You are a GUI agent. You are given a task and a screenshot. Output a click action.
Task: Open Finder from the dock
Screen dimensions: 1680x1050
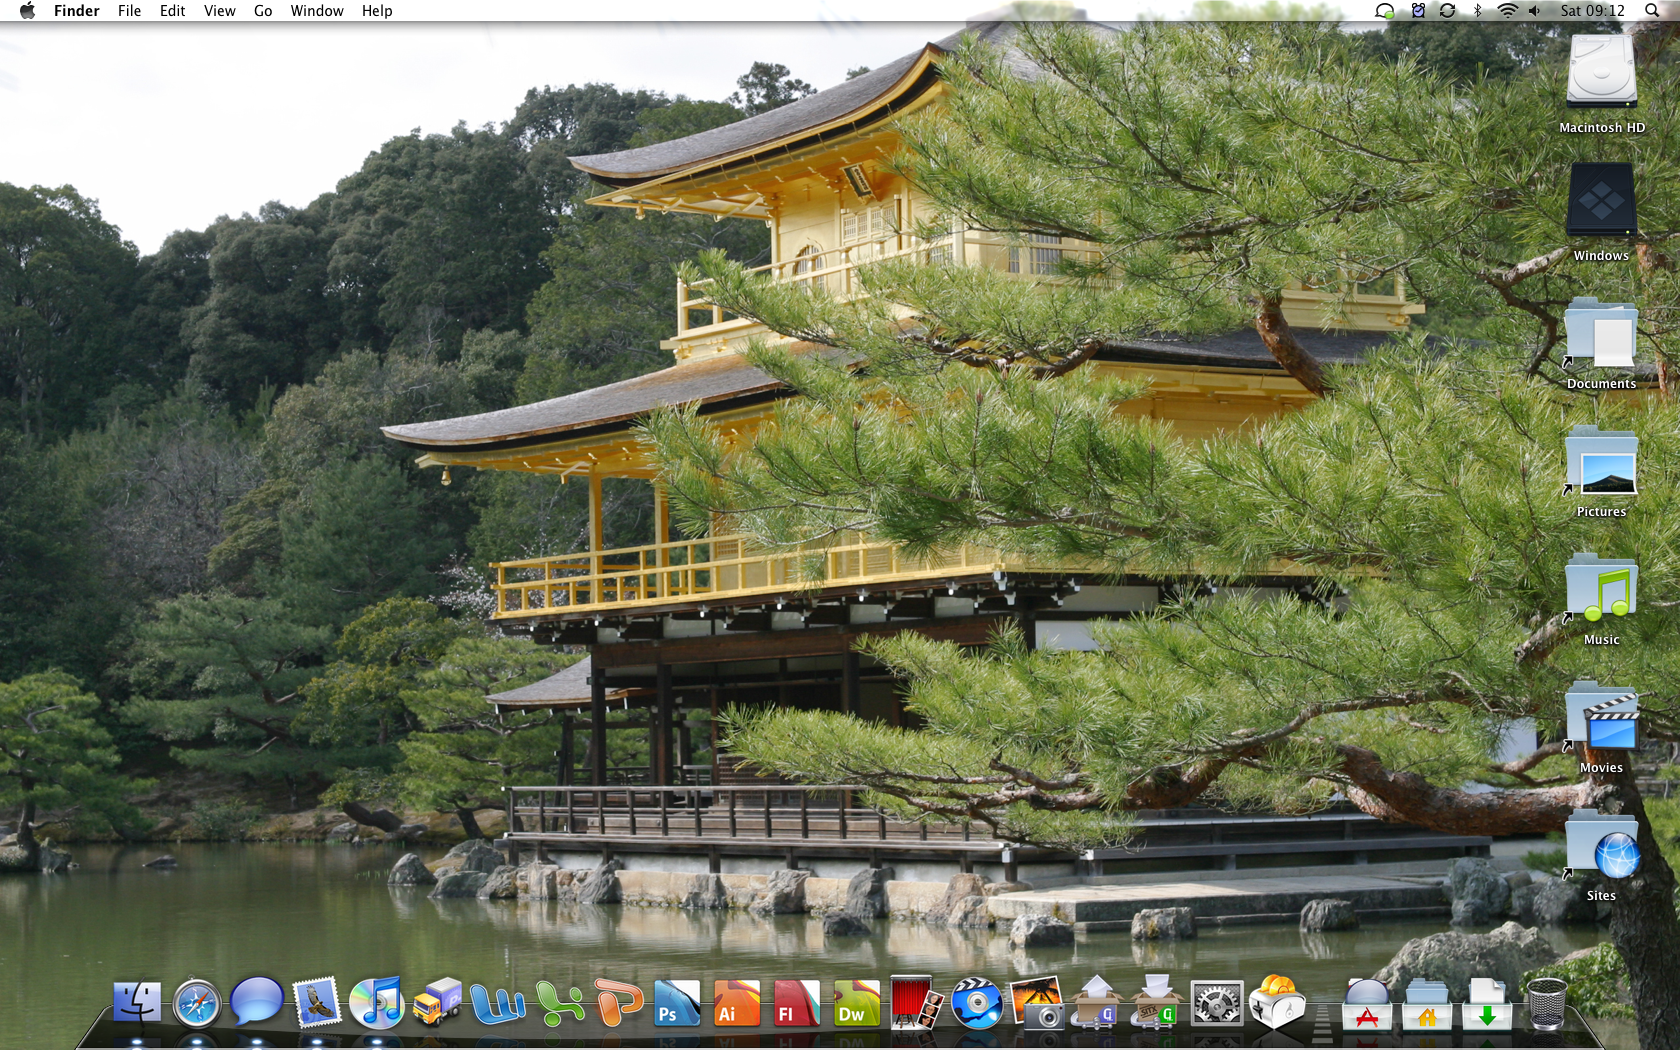pos(137,1002)
